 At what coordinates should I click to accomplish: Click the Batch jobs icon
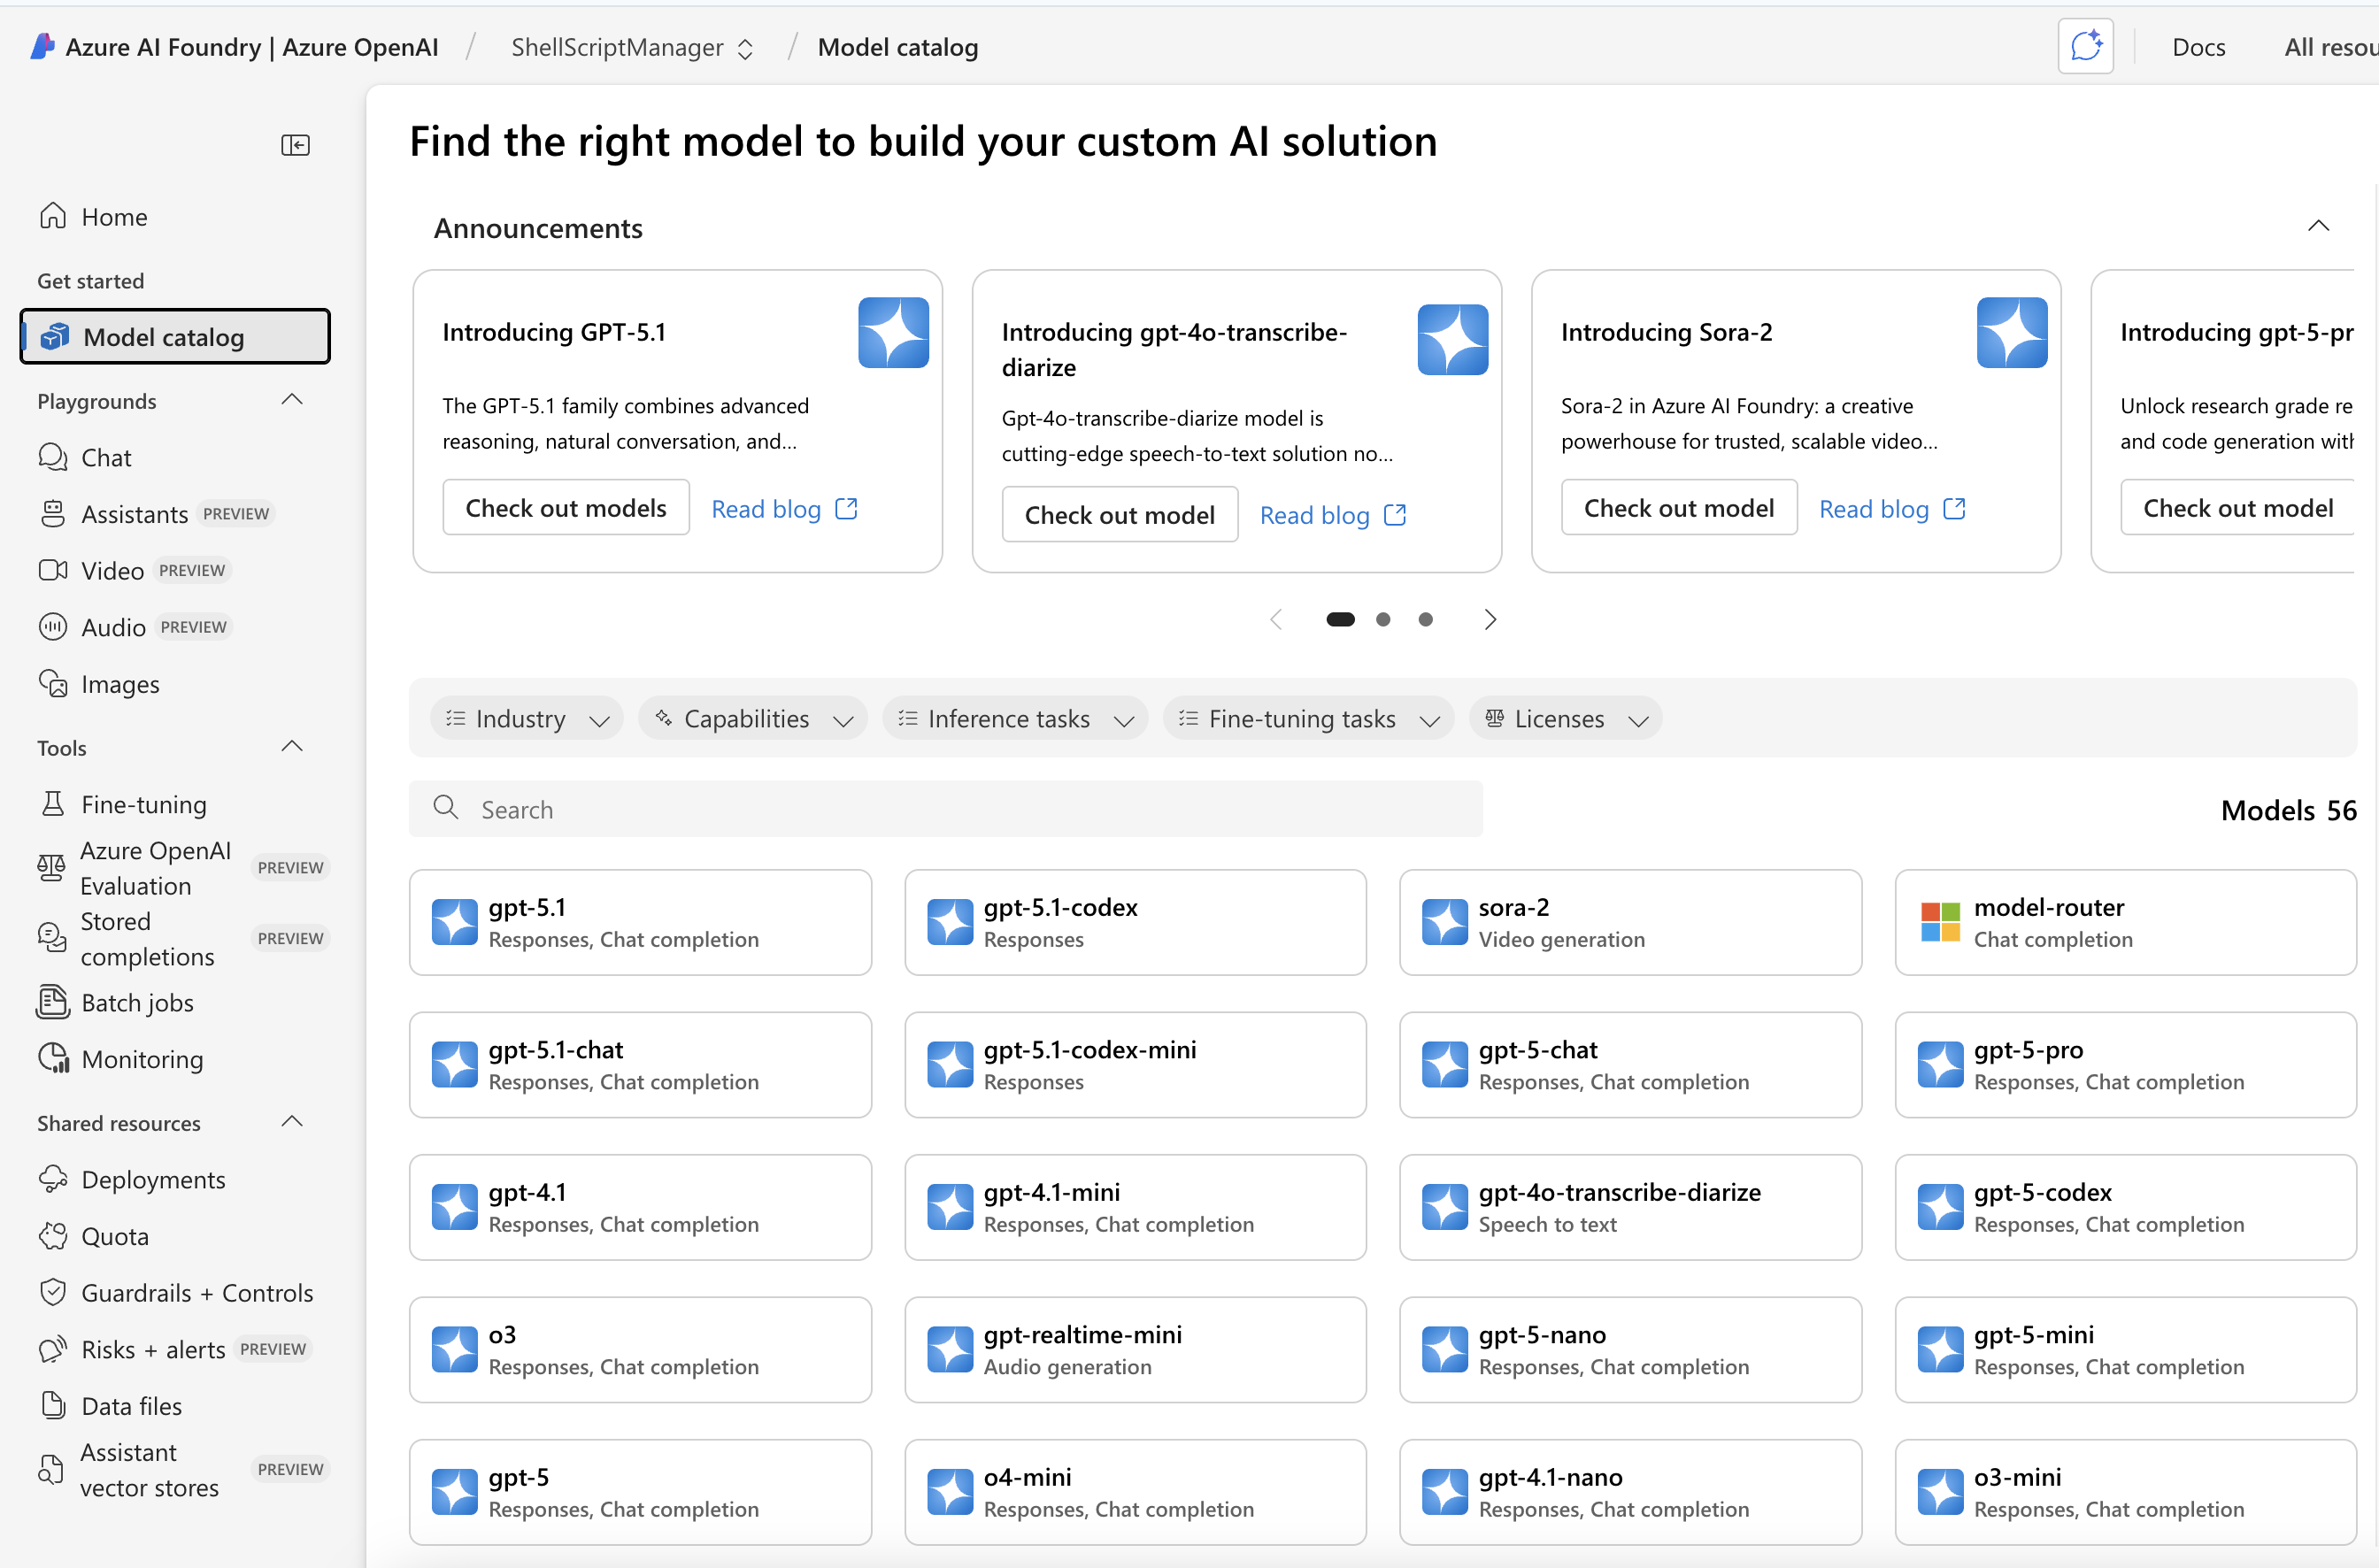click(x=53, y=1002)
